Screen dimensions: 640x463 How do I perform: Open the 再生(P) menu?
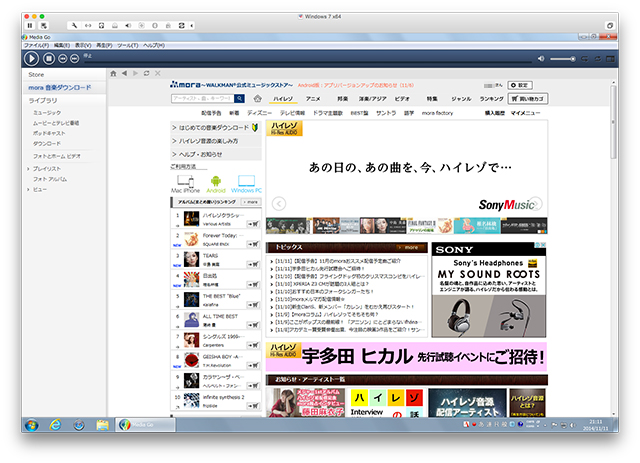pyautogui.click(x=104, y=45)
